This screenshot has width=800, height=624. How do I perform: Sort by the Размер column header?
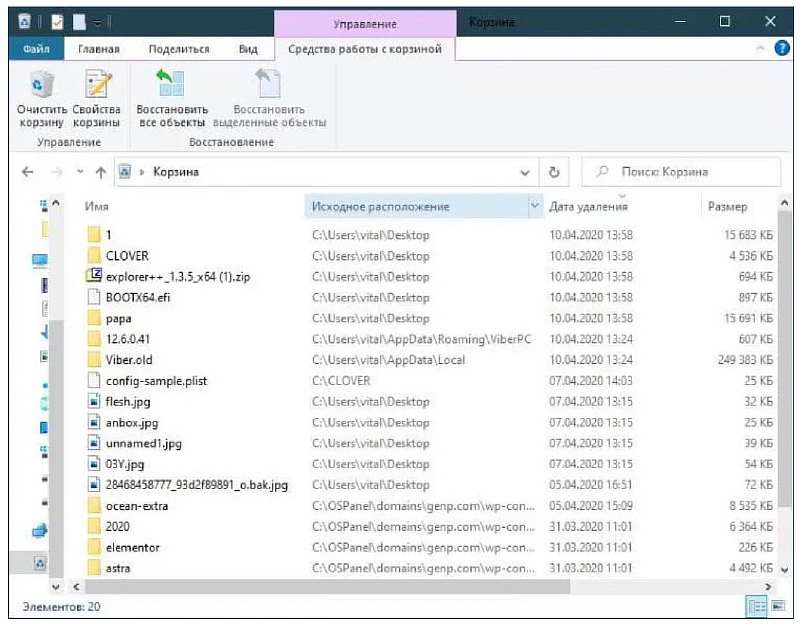[727, 207]
